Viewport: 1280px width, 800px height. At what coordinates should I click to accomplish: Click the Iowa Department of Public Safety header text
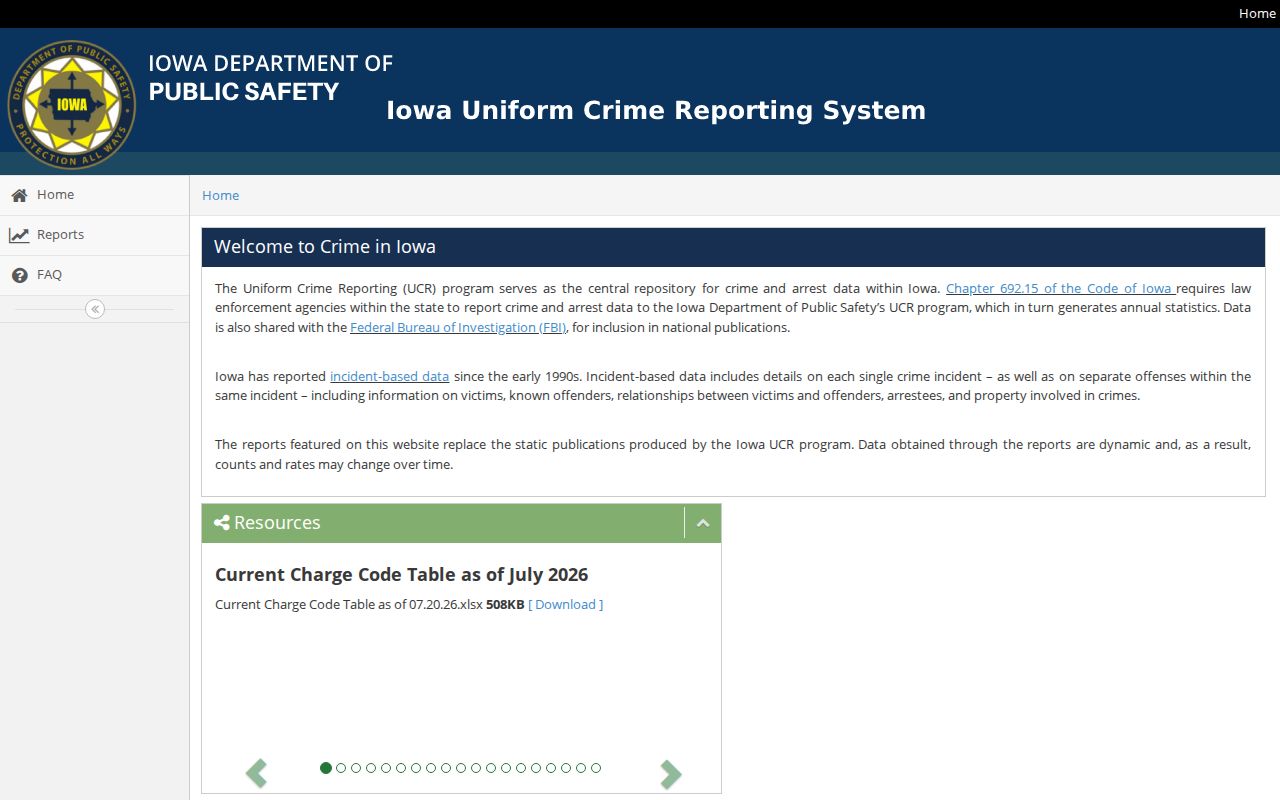[271, 78]
